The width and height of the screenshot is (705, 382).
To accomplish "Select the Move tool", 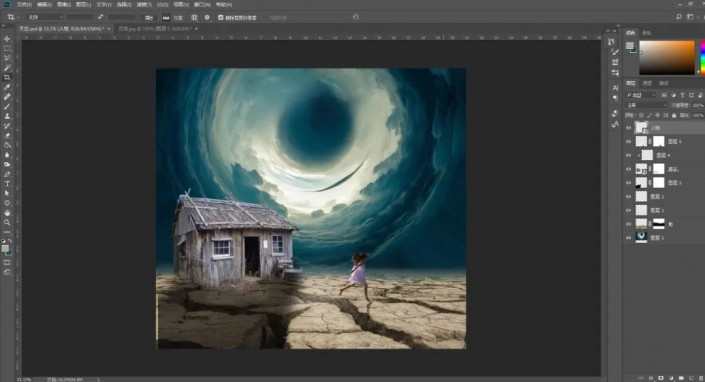I will point(7,39).
